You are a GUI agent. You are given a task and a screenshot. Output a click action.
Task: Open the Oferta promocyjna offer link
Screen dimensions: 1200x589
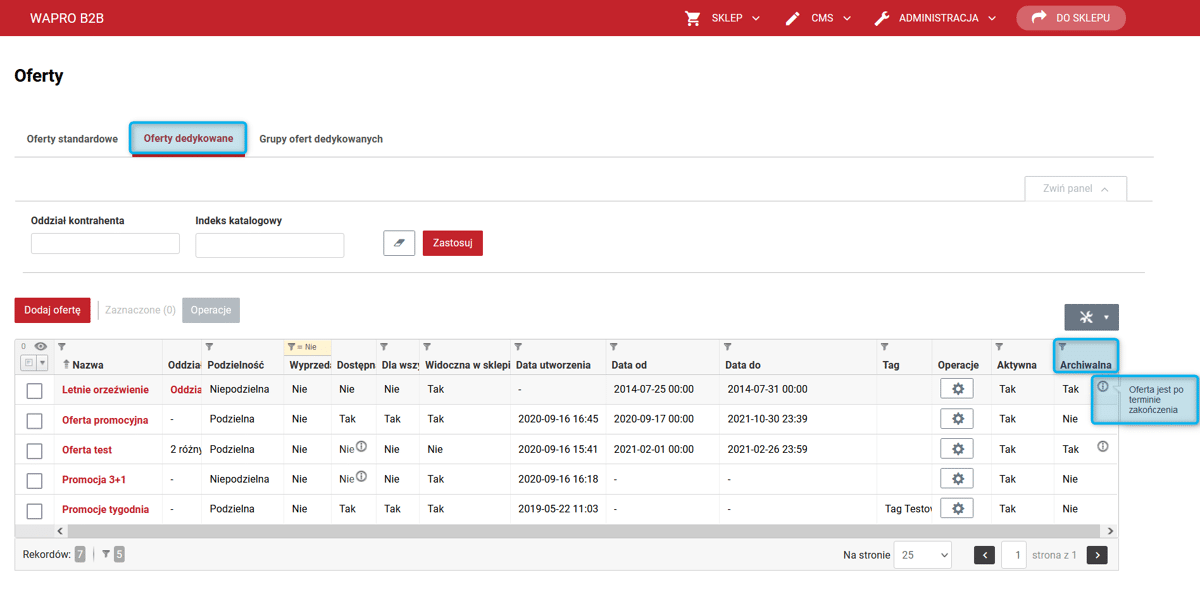click(105, 420)
